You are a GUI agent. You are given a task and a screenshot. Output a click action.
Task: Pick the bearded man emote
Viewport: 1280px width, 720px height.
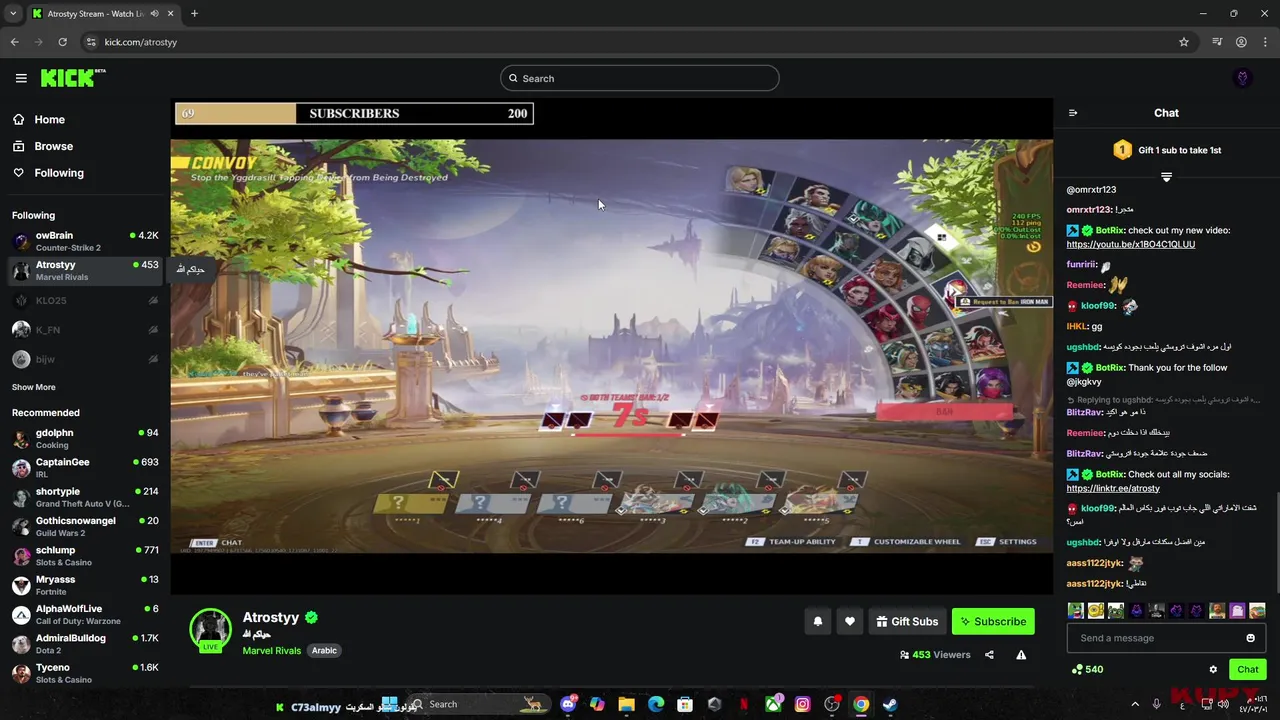(1217, 610)
